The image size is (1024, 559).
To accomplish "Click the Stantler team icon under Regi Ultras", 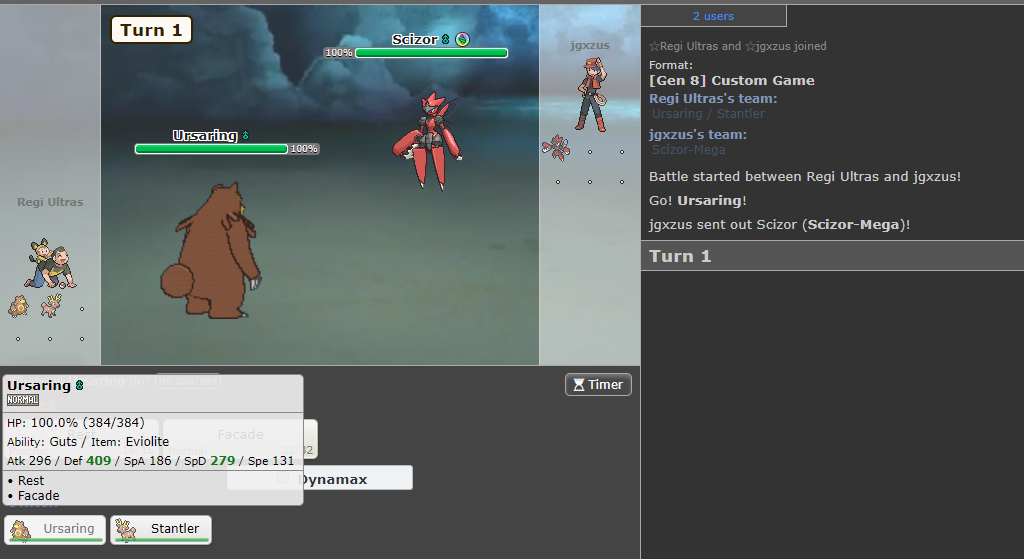I will [x=50, y=306].
